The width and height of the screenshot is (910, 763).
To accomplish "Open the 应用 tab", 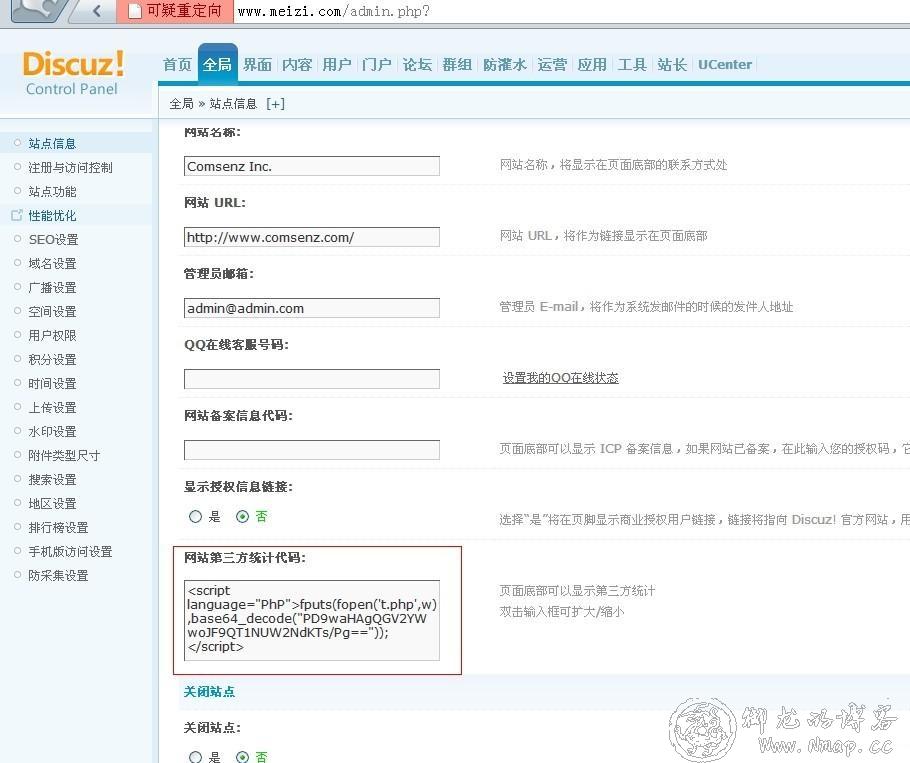I will 592,64.
